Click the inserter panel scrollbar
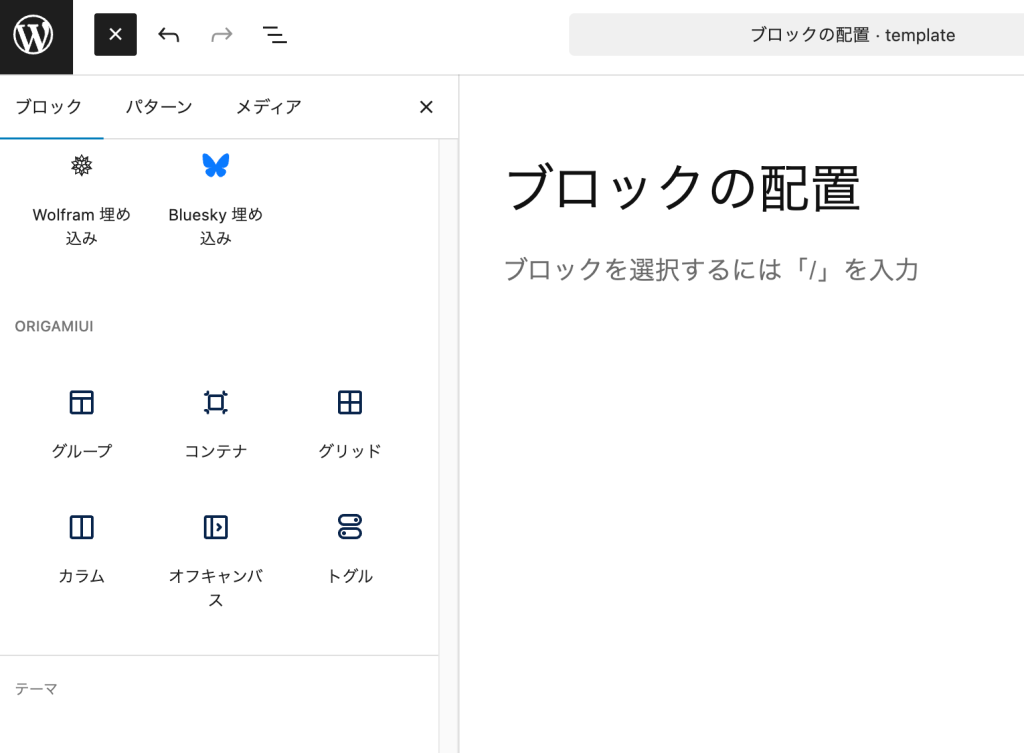Screen dimensions: 1024x753 coord(448,445)
